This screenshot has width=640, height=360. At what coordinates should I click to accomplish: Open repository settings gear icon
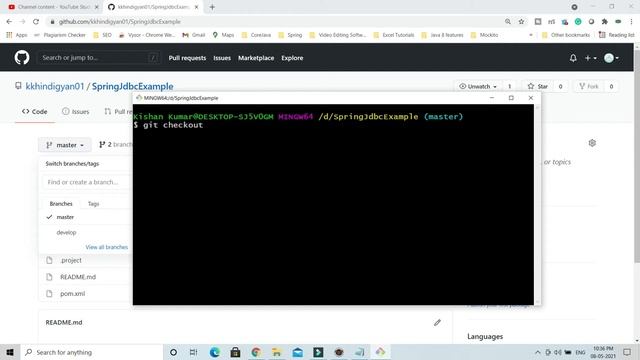click(592, 143)
